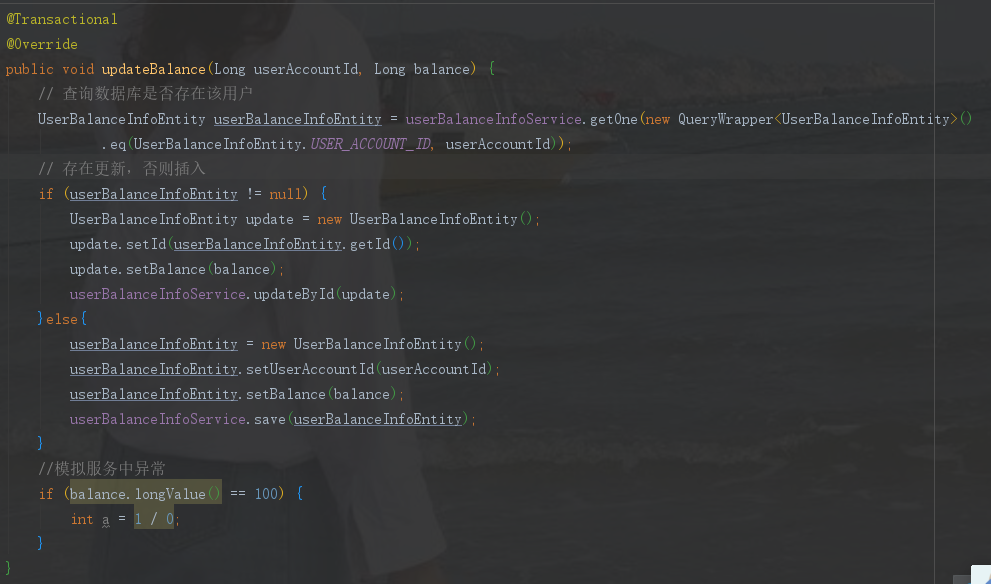Click the save method call
This screenshot has width=991, height=584.
point(269,420)
